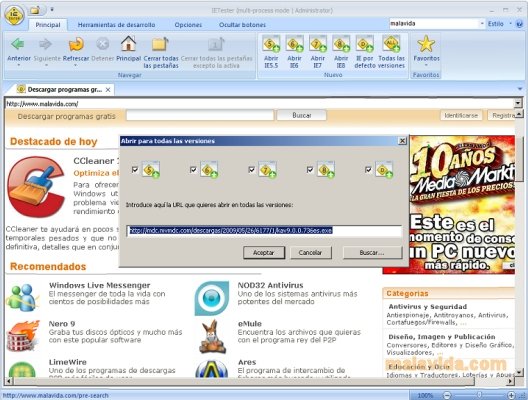
Task: Uncheck the IE6 version checkbox in dialog
Action: (193, 169)
